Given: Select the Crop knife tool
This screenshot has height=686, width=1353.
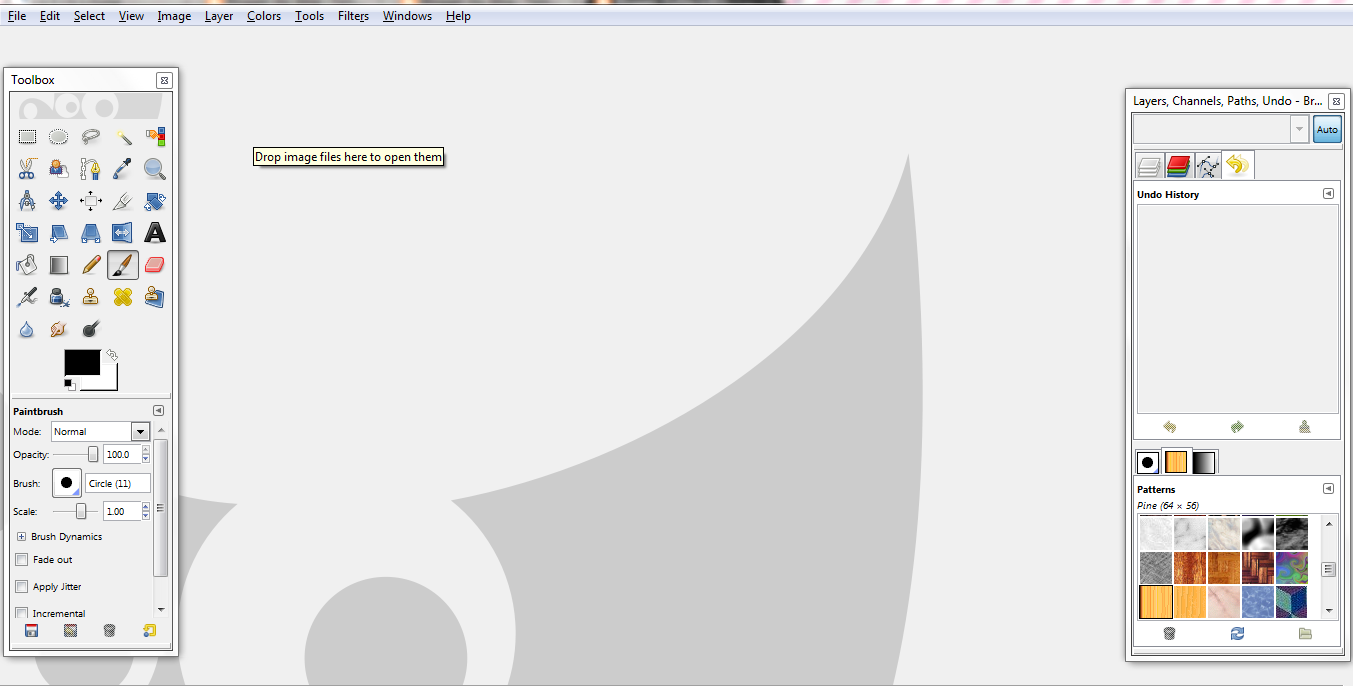Looking at the screenshot, I should pyautogui.click(x=123, y=201).
